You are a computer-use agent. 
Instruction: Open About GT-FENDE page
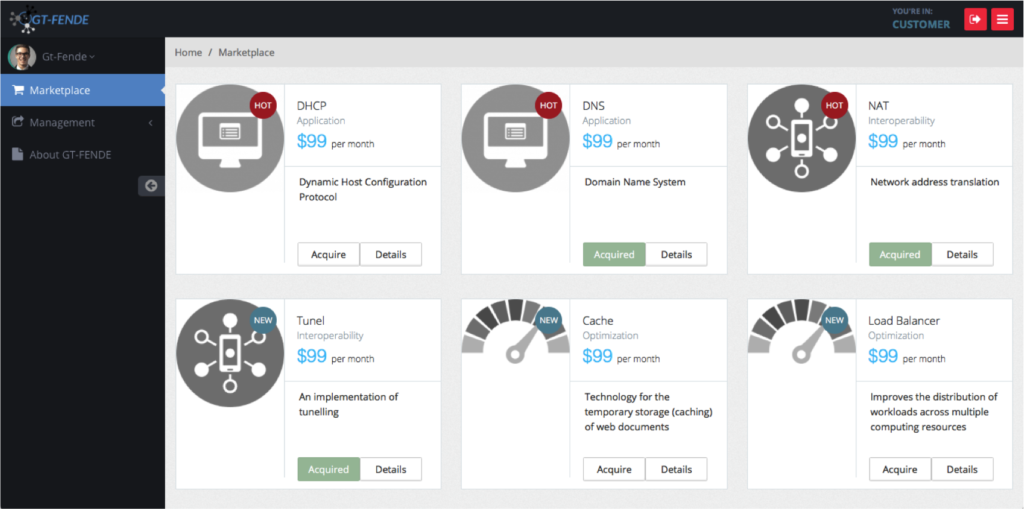click(x=70, y=154)
